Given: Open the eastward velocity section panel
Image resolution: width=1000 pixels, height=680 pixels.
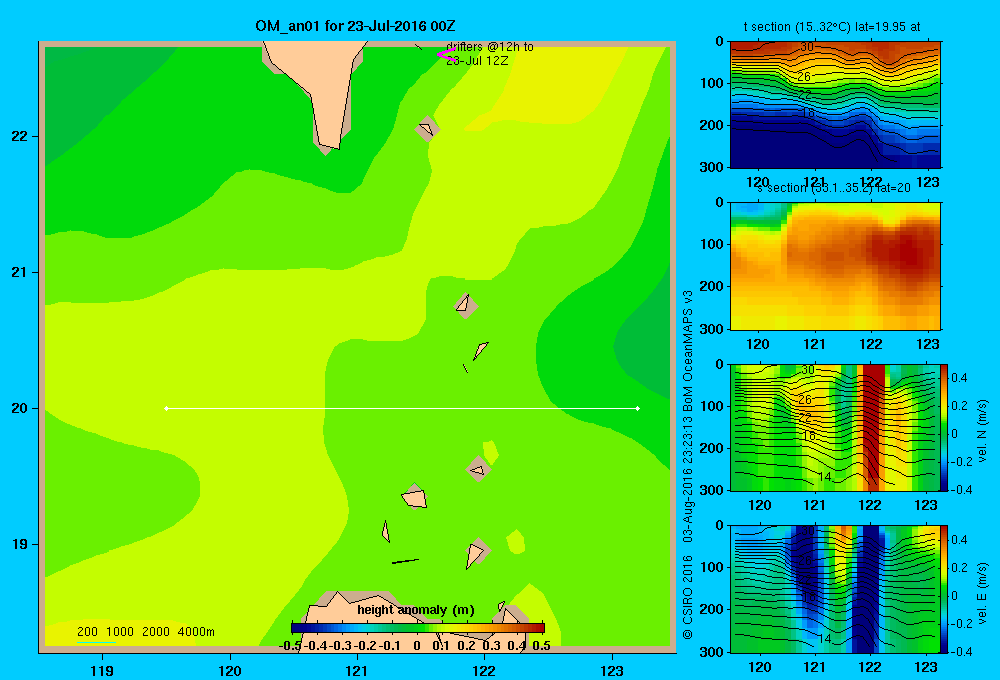Looking at the screenshot, I should [x=835, y=589].
